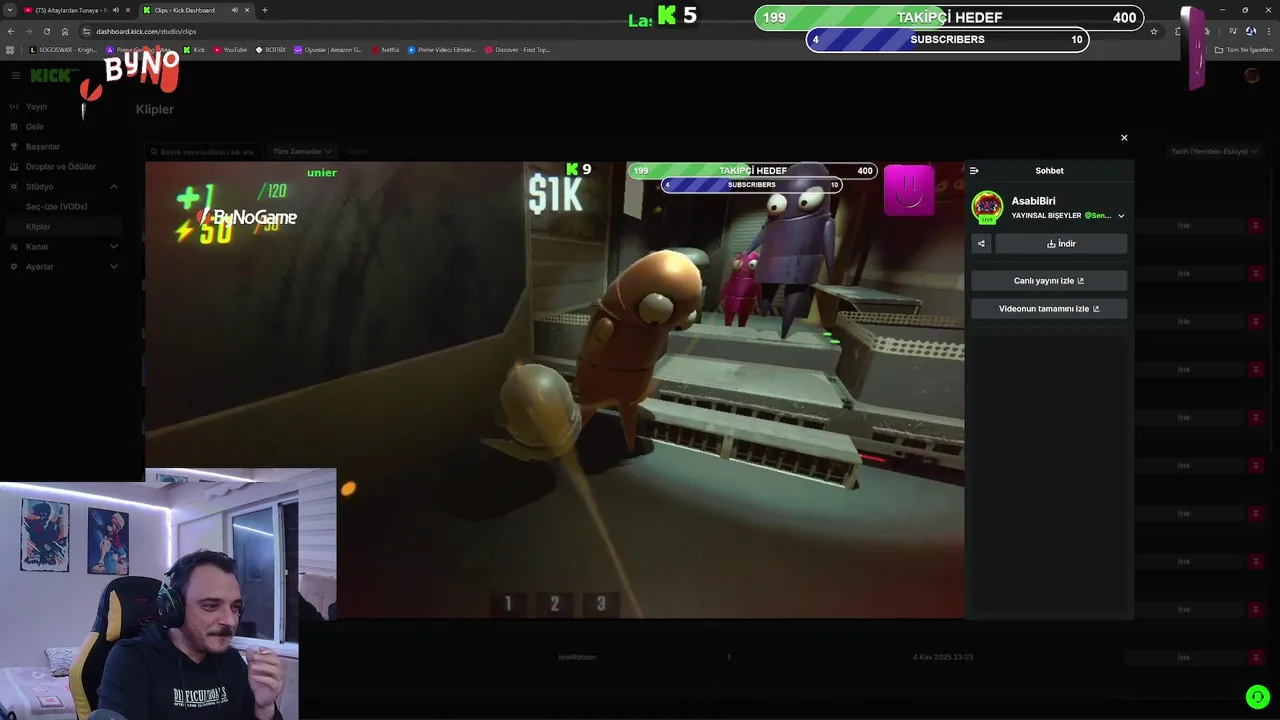This screenshot has width=1280, height=720.
Task: Click the İzle button beside 4 Kas 2025 23:23
Action: pos(1184,657)
